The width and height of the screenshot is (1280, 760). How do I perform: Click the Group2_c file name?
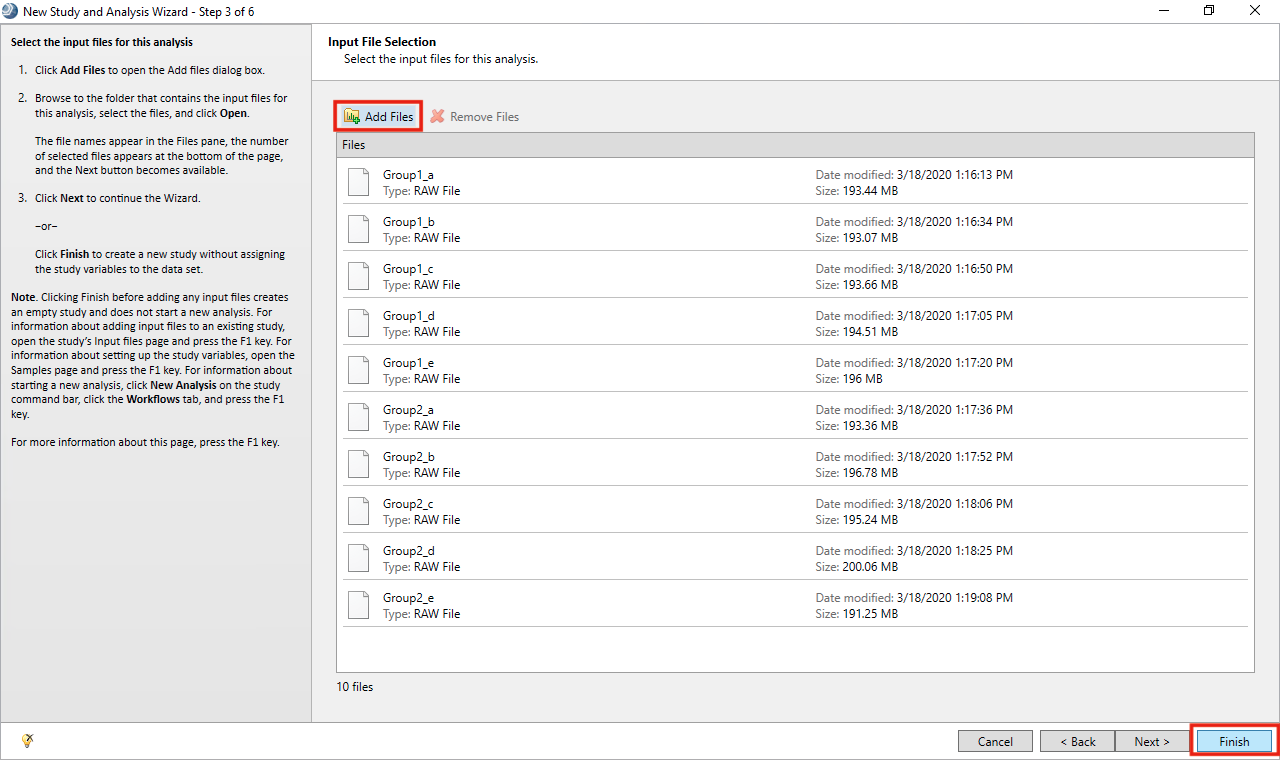[408, 504]
